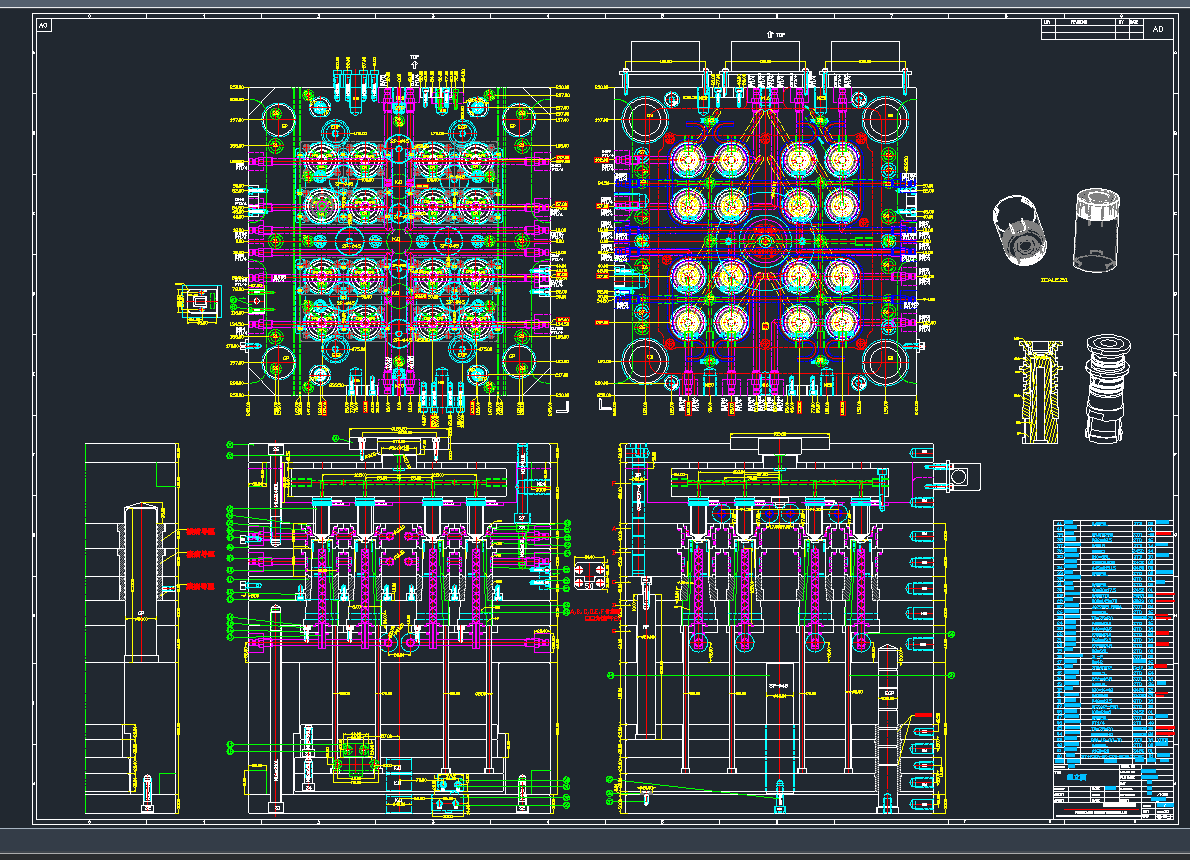Select the narrow section view at far left
The image size is (1190, 860).
coord(132,630)
